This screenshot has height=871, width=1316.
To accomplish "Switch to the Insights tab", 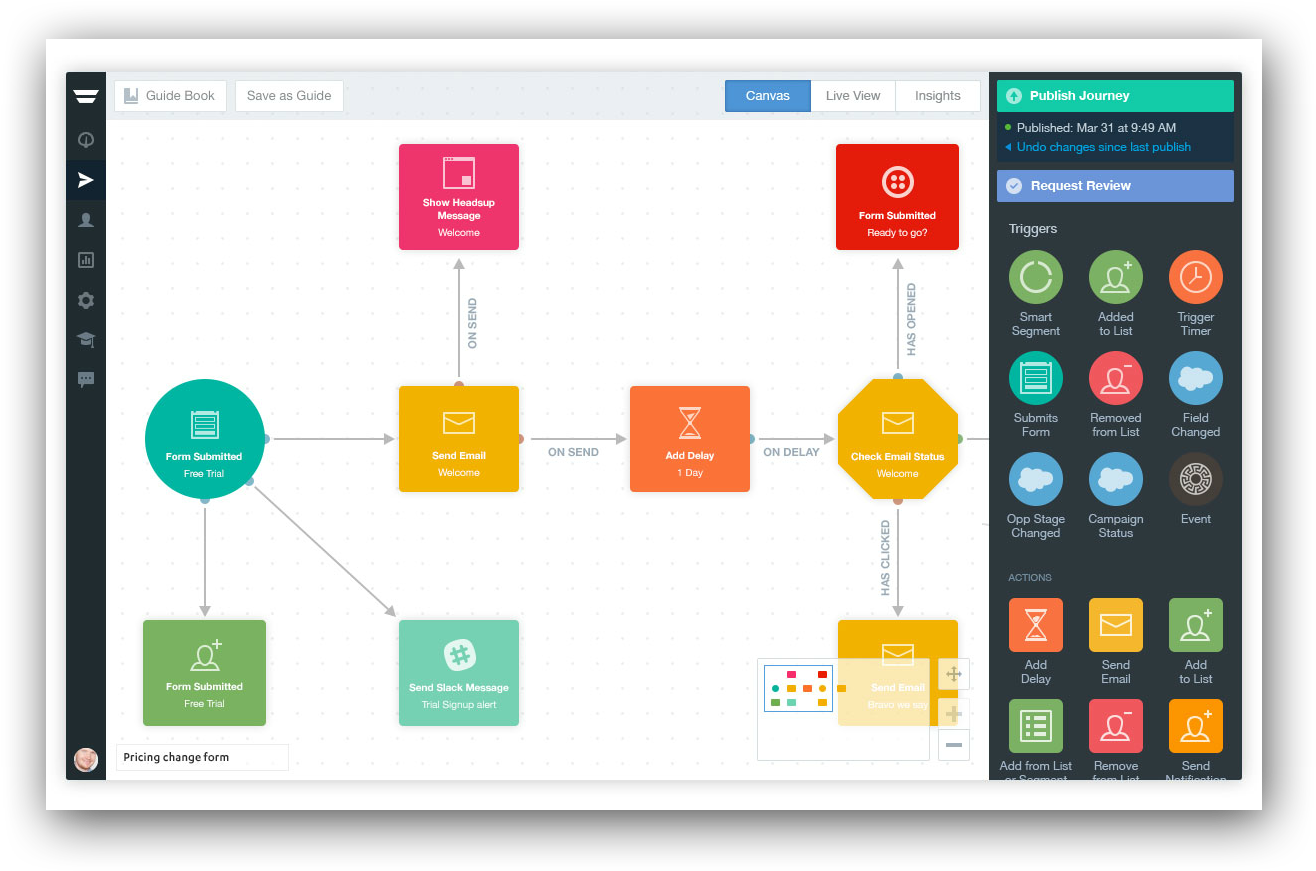I will [x=938, y=96].
